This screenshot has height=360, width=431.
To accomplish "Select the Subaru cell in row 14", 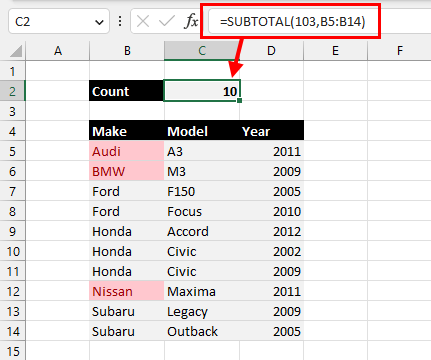I will (x=127, y=331).
